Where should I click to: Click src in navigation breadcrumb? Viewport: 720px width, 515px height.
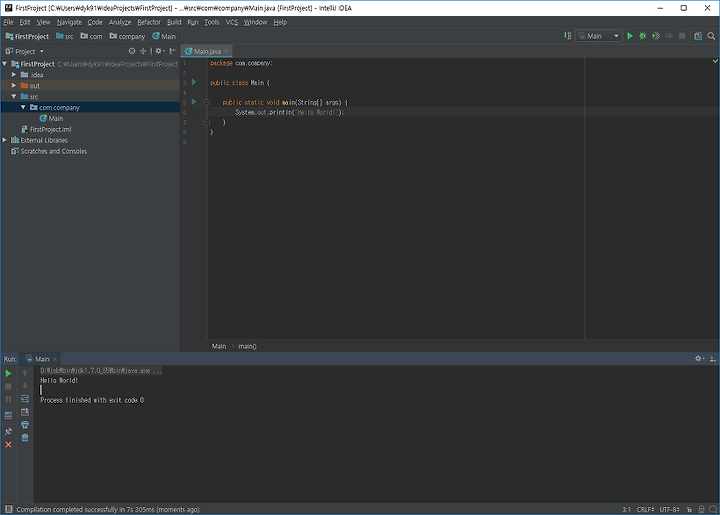click(x=65, y=36)
